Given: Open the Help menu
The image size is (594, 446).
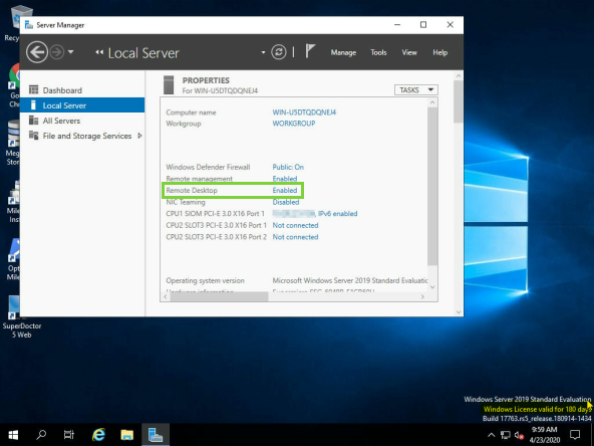Looking at the screenshot, I should point(440,52).
